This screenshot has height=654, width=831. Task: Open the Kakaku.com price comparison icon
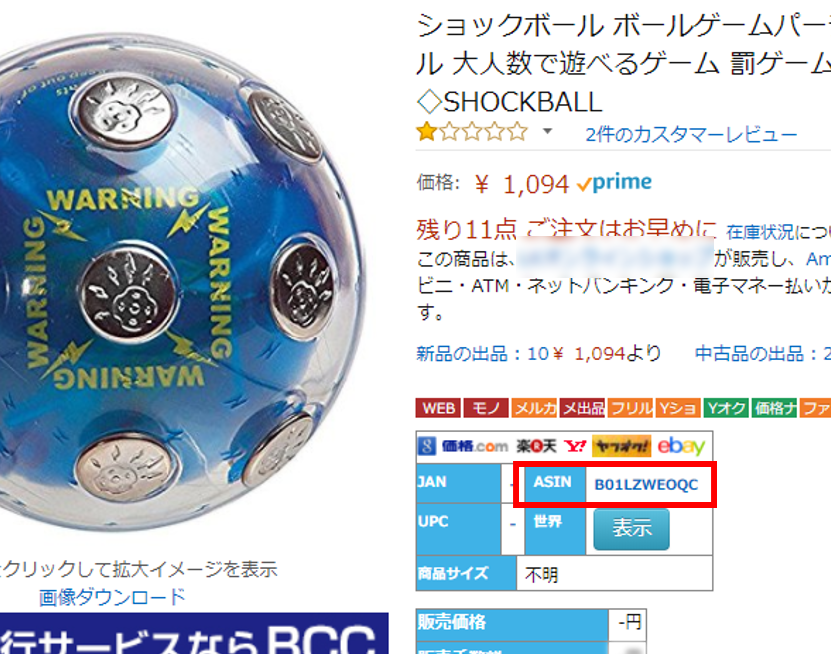pos(475,446)
